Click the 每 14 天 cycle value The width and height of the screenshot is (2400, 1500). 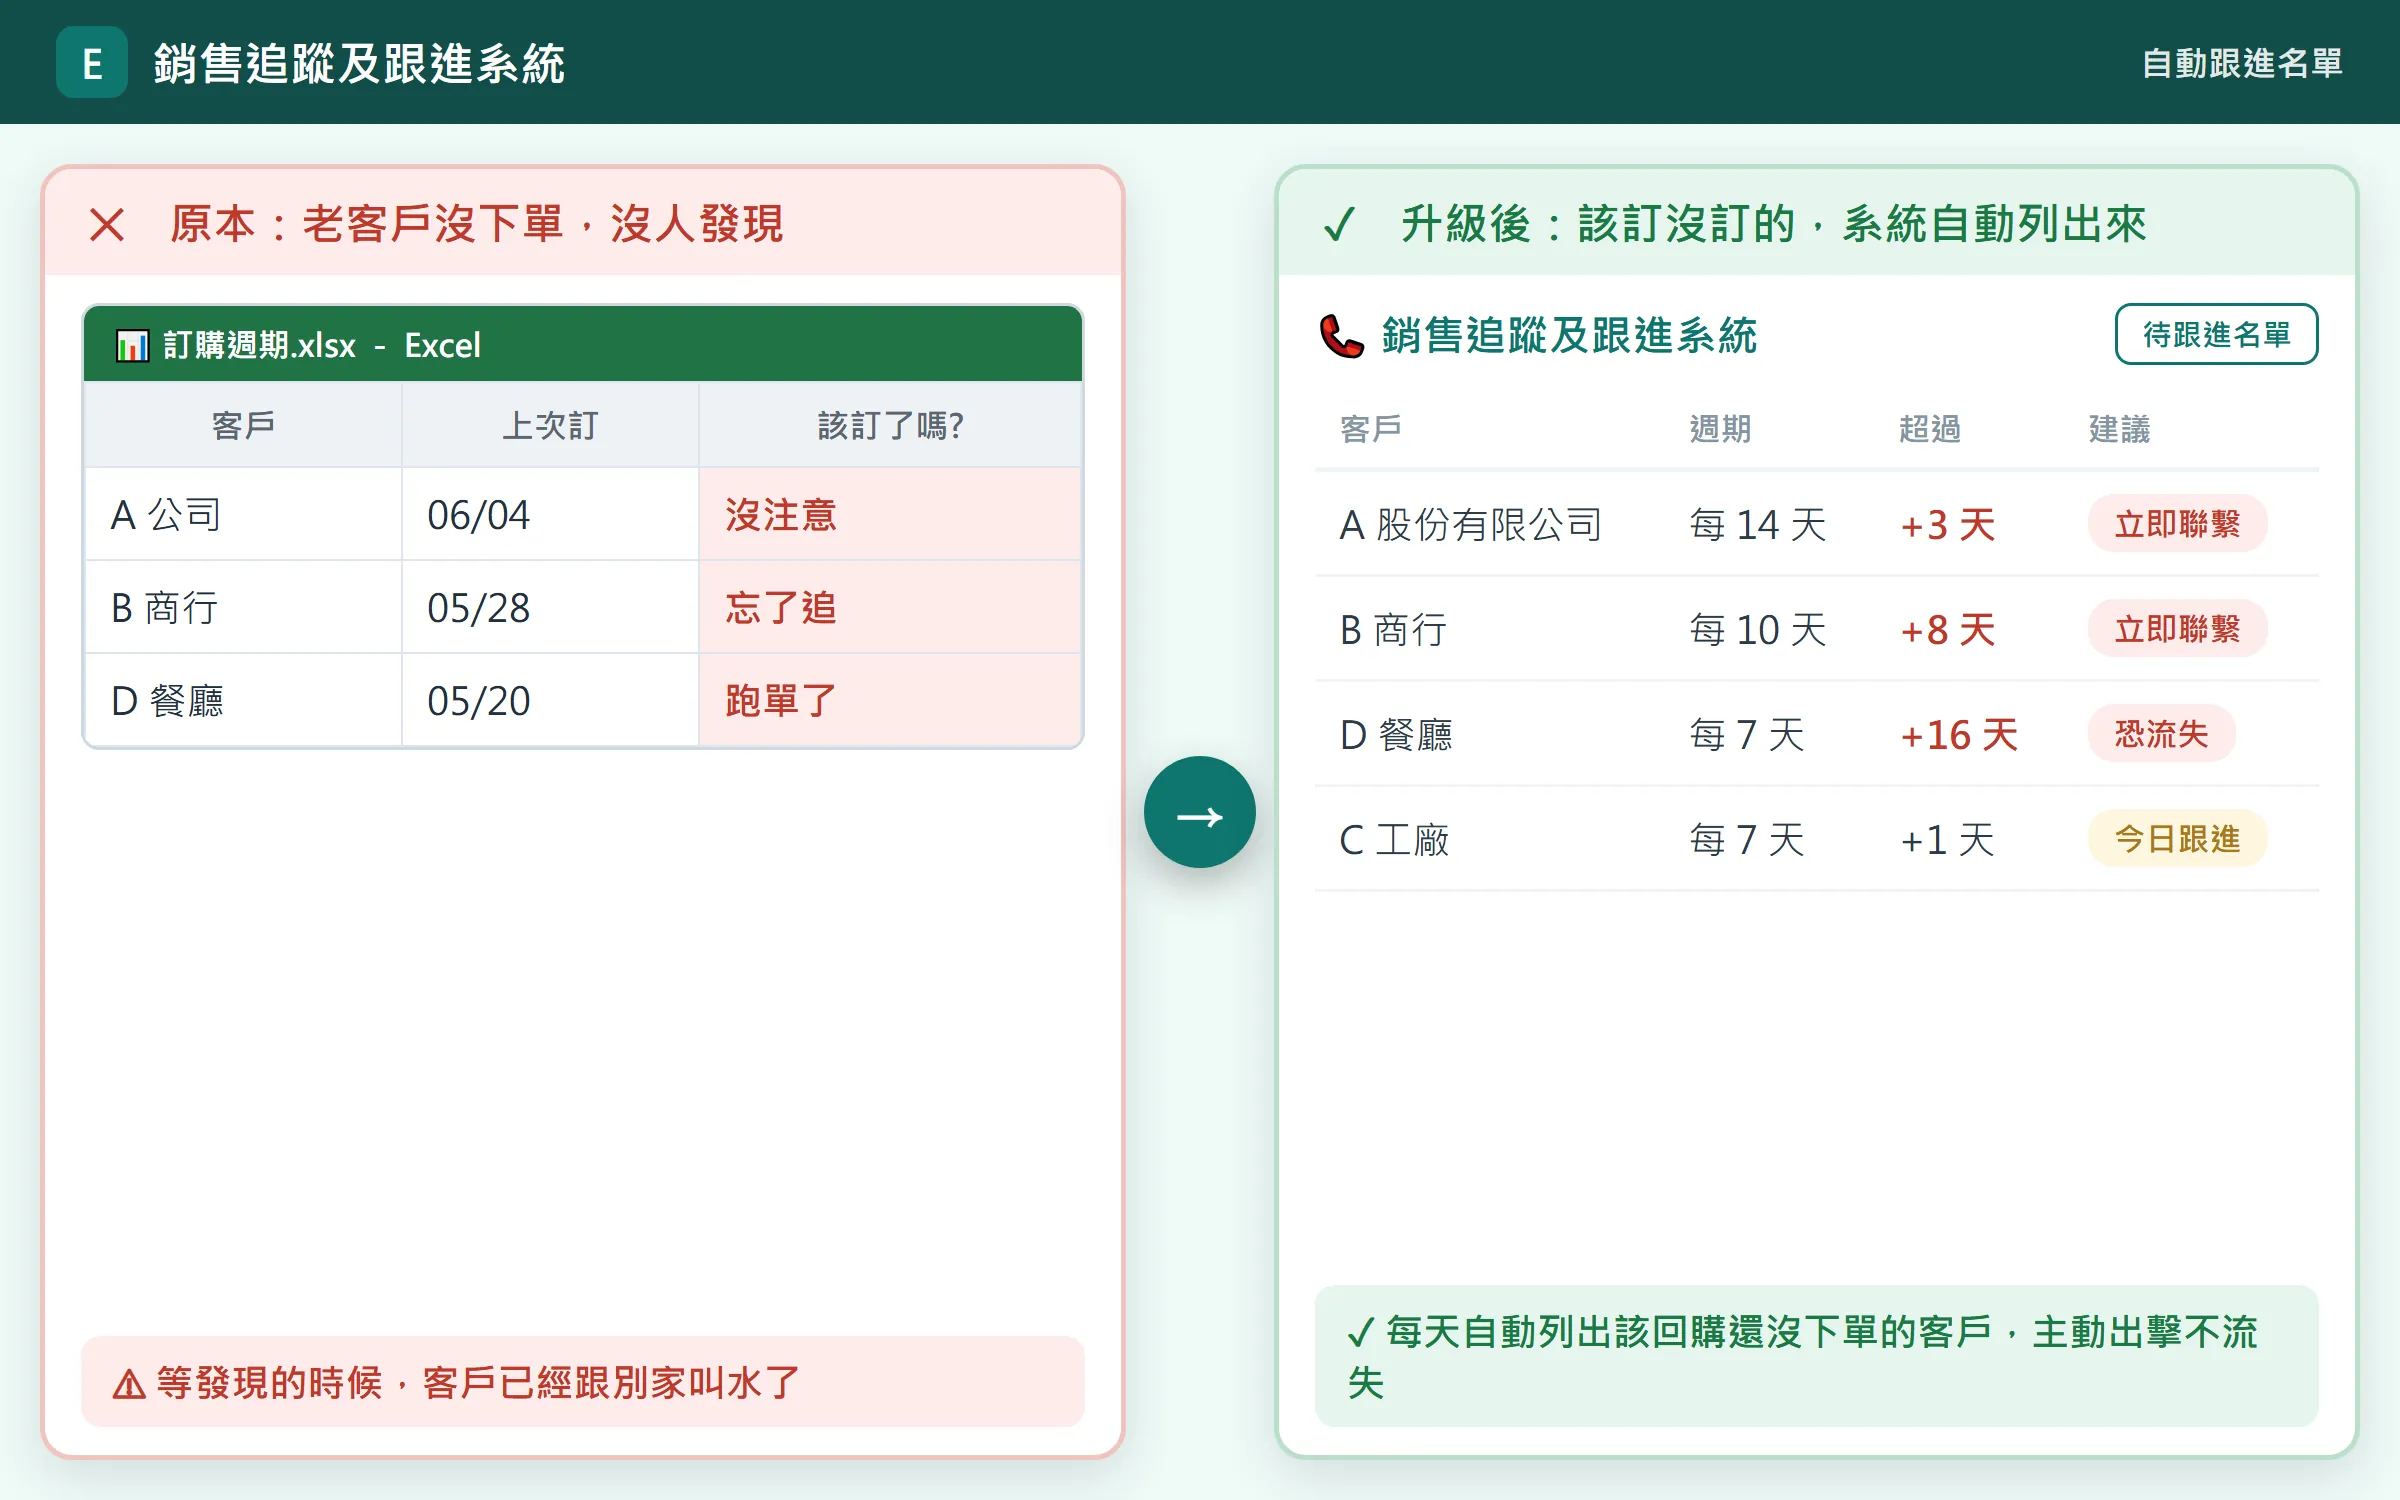point(1757,524)
